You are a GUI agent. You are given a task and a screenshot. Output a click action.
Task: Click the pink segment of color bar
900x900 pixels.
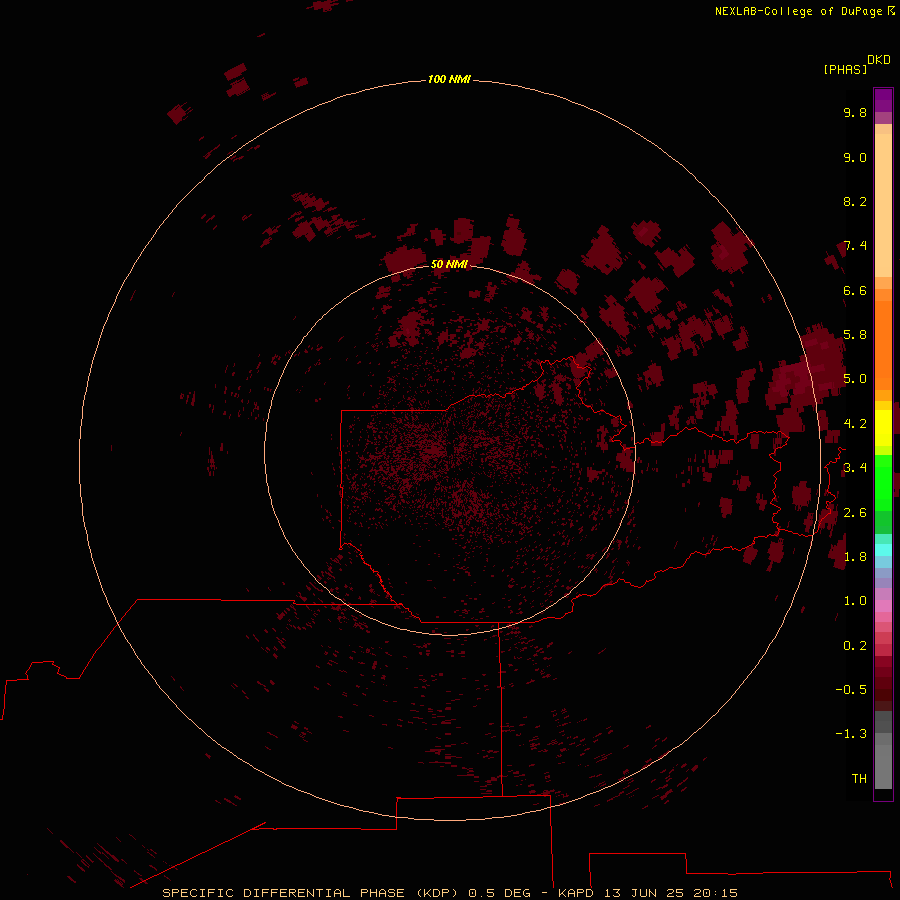click(x=883, y=606)
